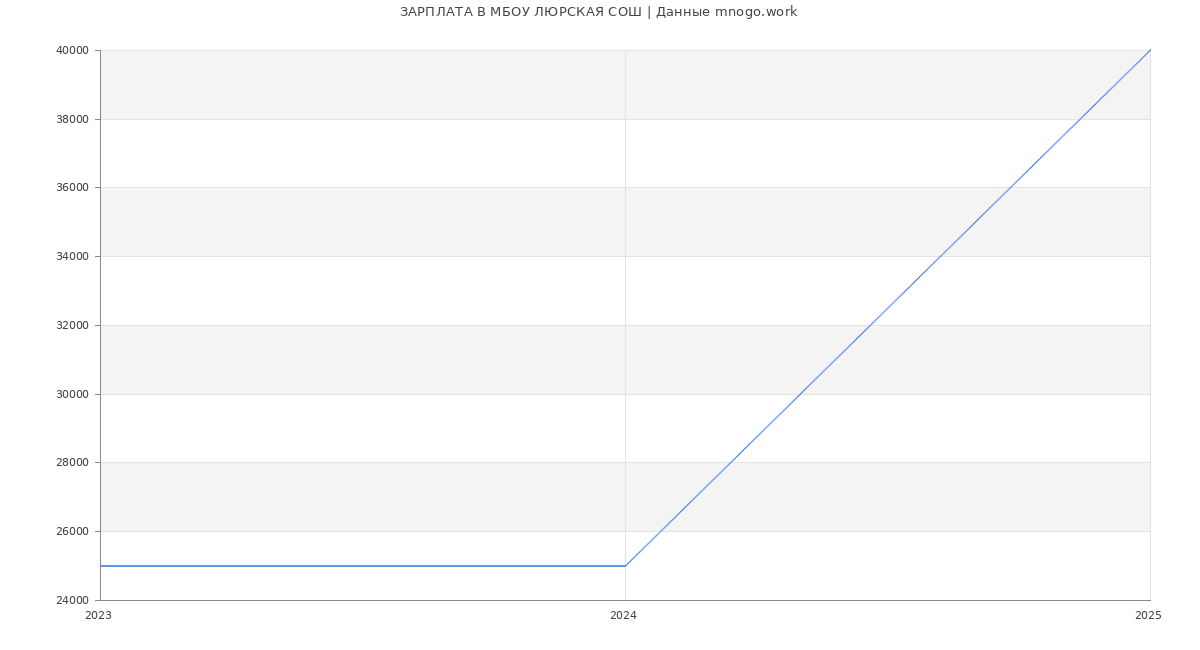This screenshot has width=1200, height=650.
Task: Click the middle of the rising line segment
Action: [x=887, y=308]
